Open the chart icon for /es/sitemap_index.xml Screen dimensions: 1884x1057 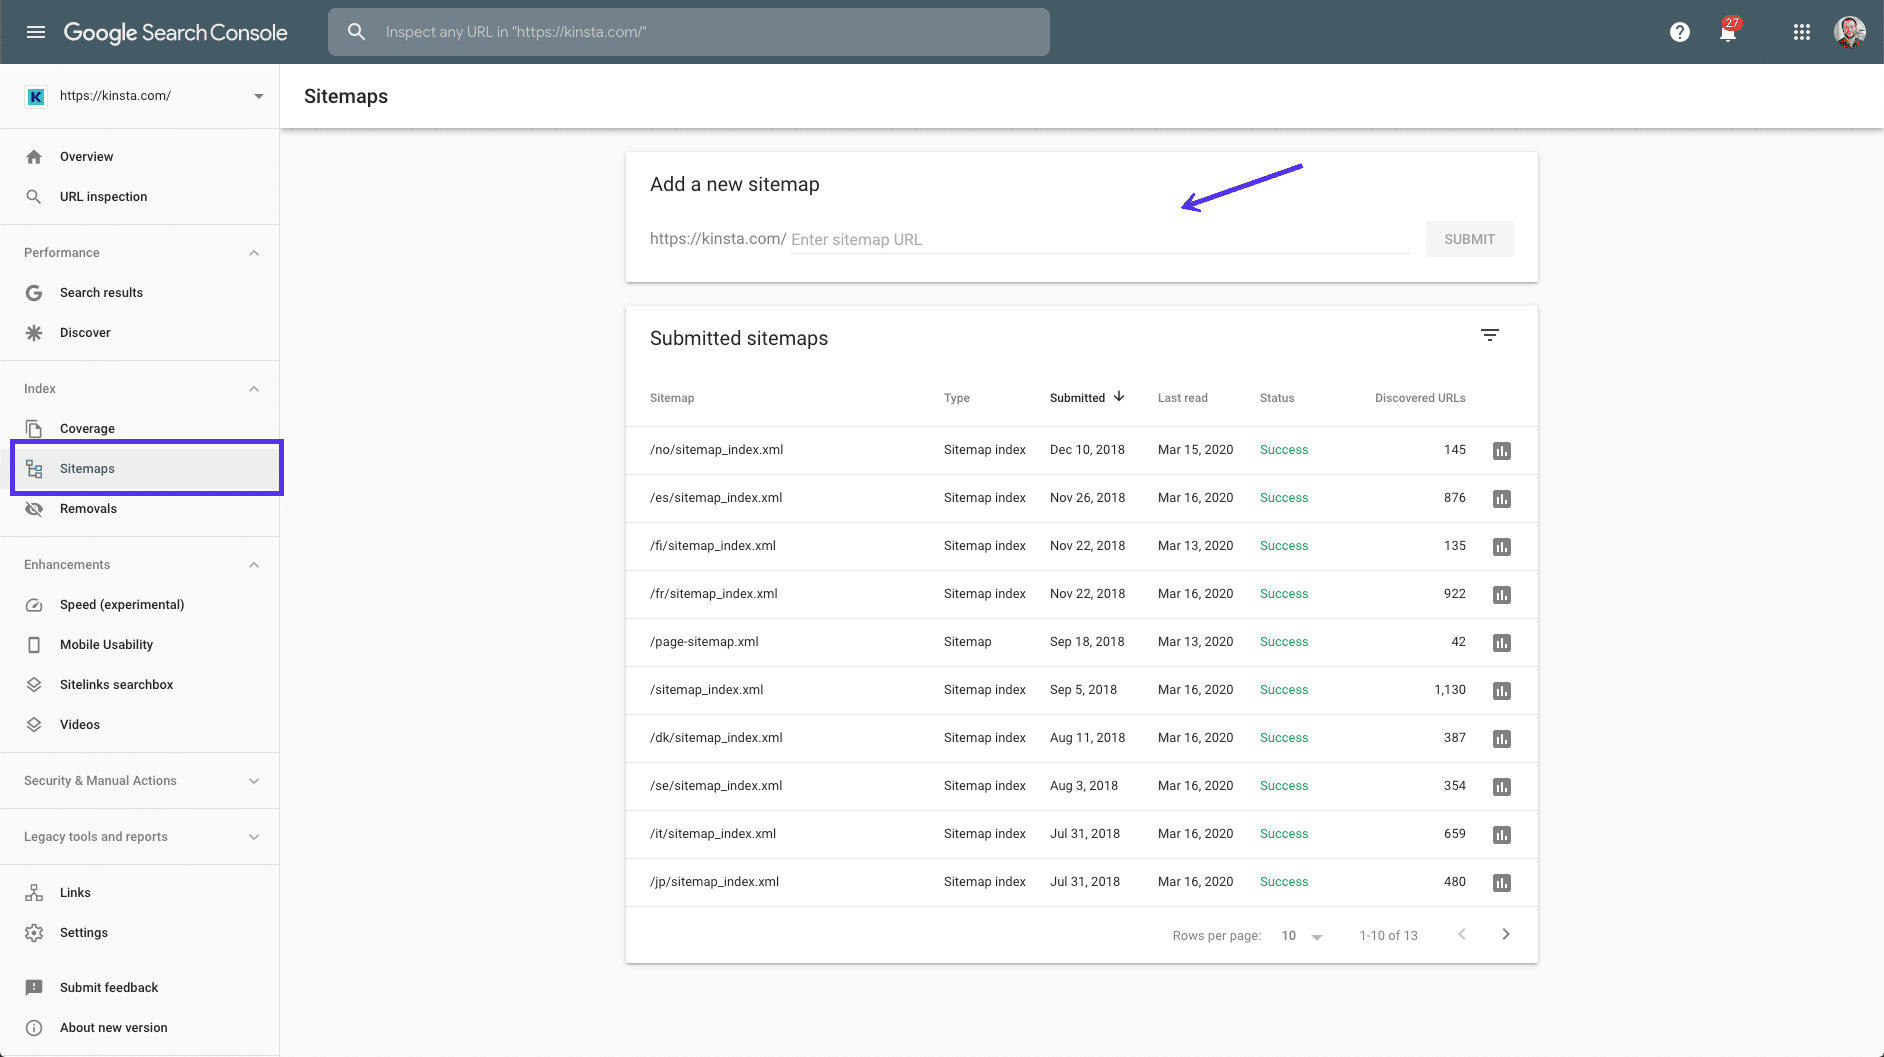(1502, 499)
